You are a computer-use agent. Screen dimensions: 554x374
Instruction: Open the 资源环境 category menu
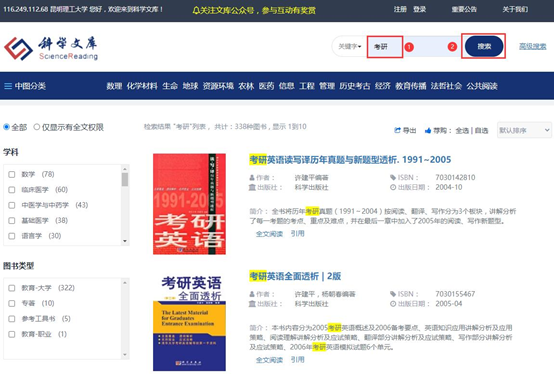tap(218, 86)
